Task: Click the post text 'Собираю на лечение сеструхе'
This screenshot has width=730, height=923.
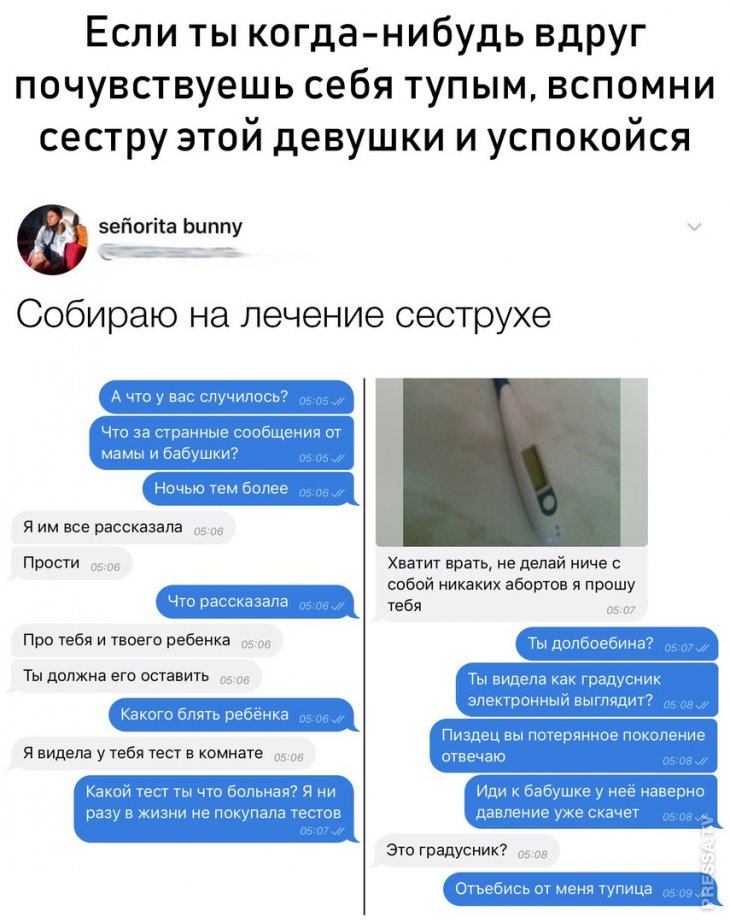Action: click(x=283, y=316)
